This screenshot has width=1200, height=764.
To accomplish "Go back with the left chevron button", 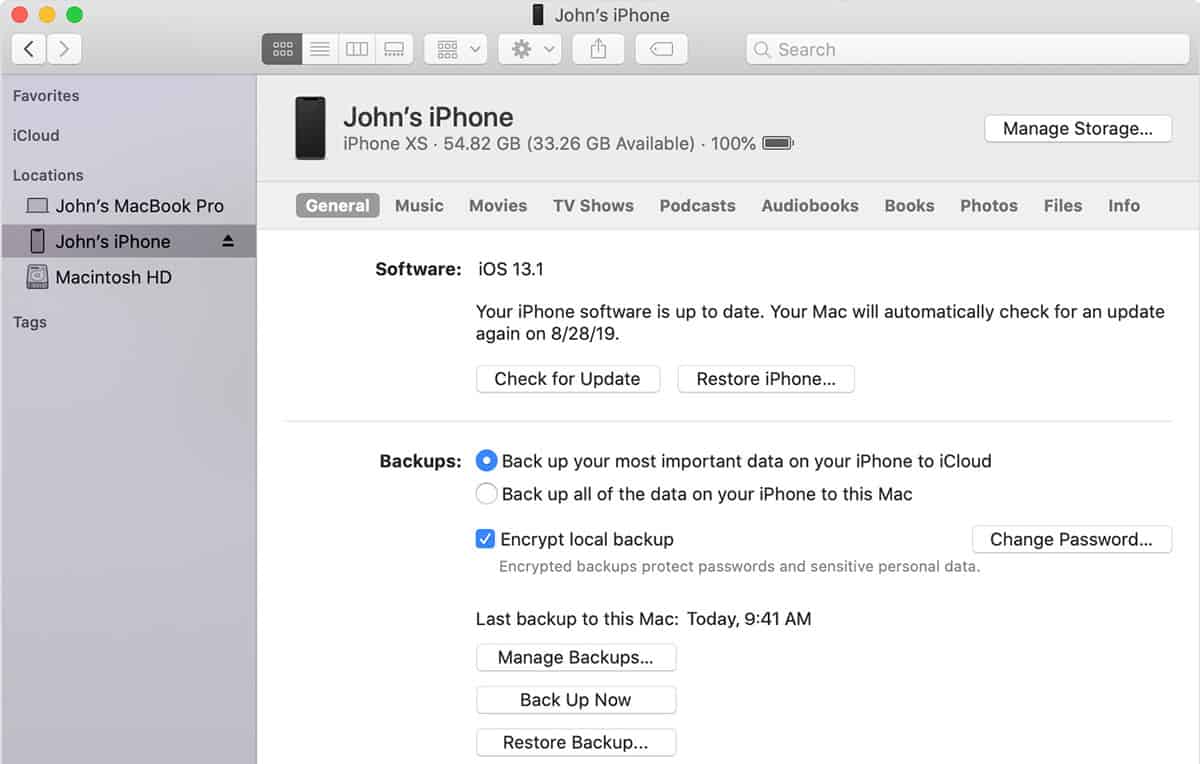I will tap(29, 49).
